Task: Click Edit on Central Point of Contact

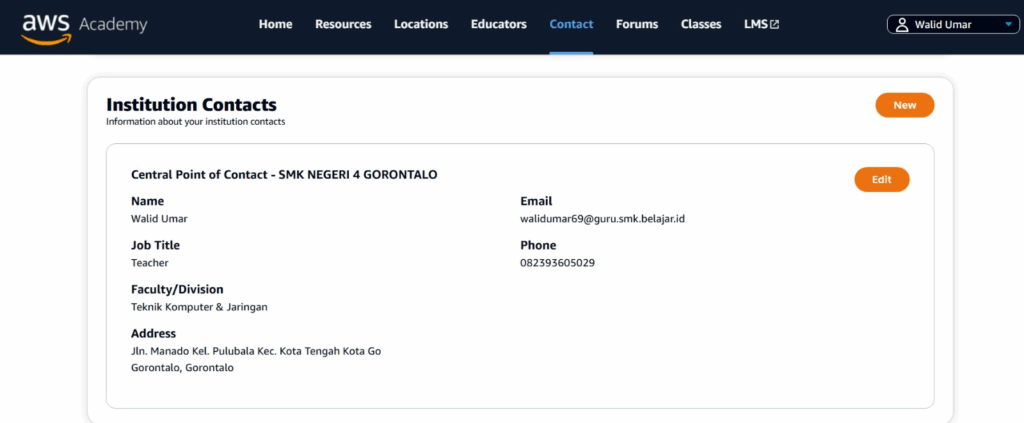Action: click(x=881, y=180)
